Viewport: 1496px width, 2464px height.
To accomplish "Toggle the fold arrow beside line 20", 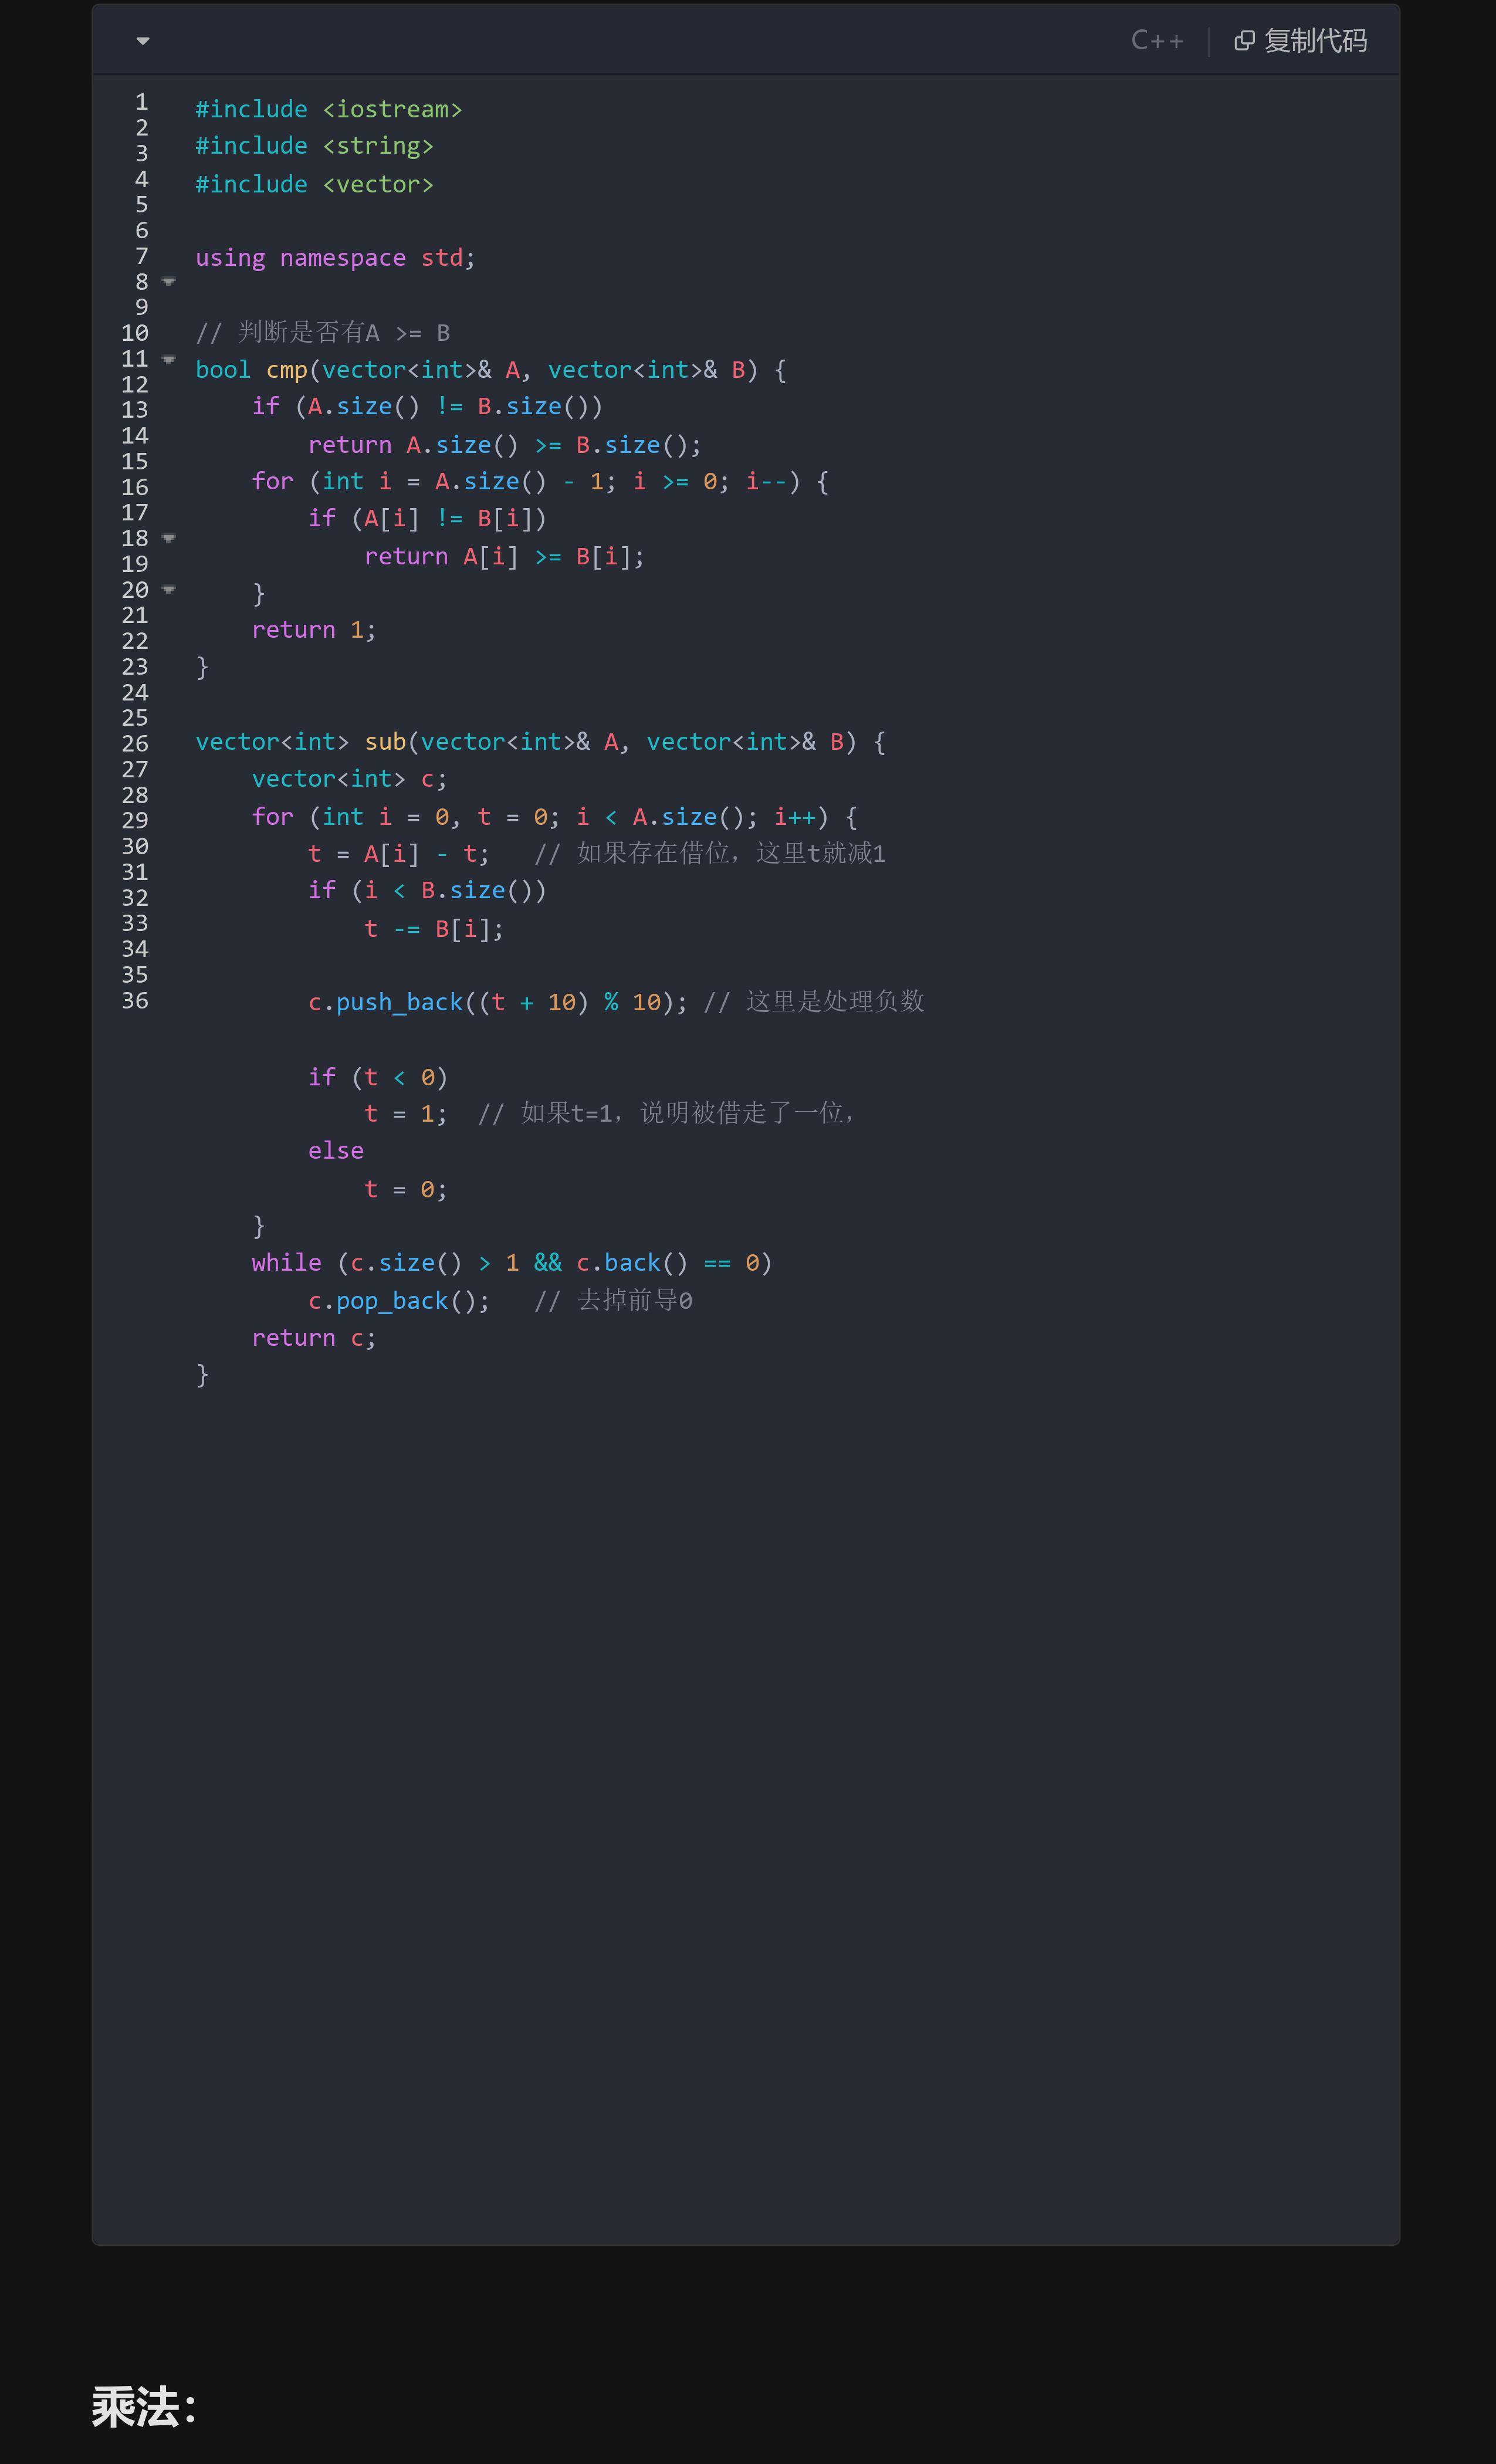I will [x=169, y=590].
